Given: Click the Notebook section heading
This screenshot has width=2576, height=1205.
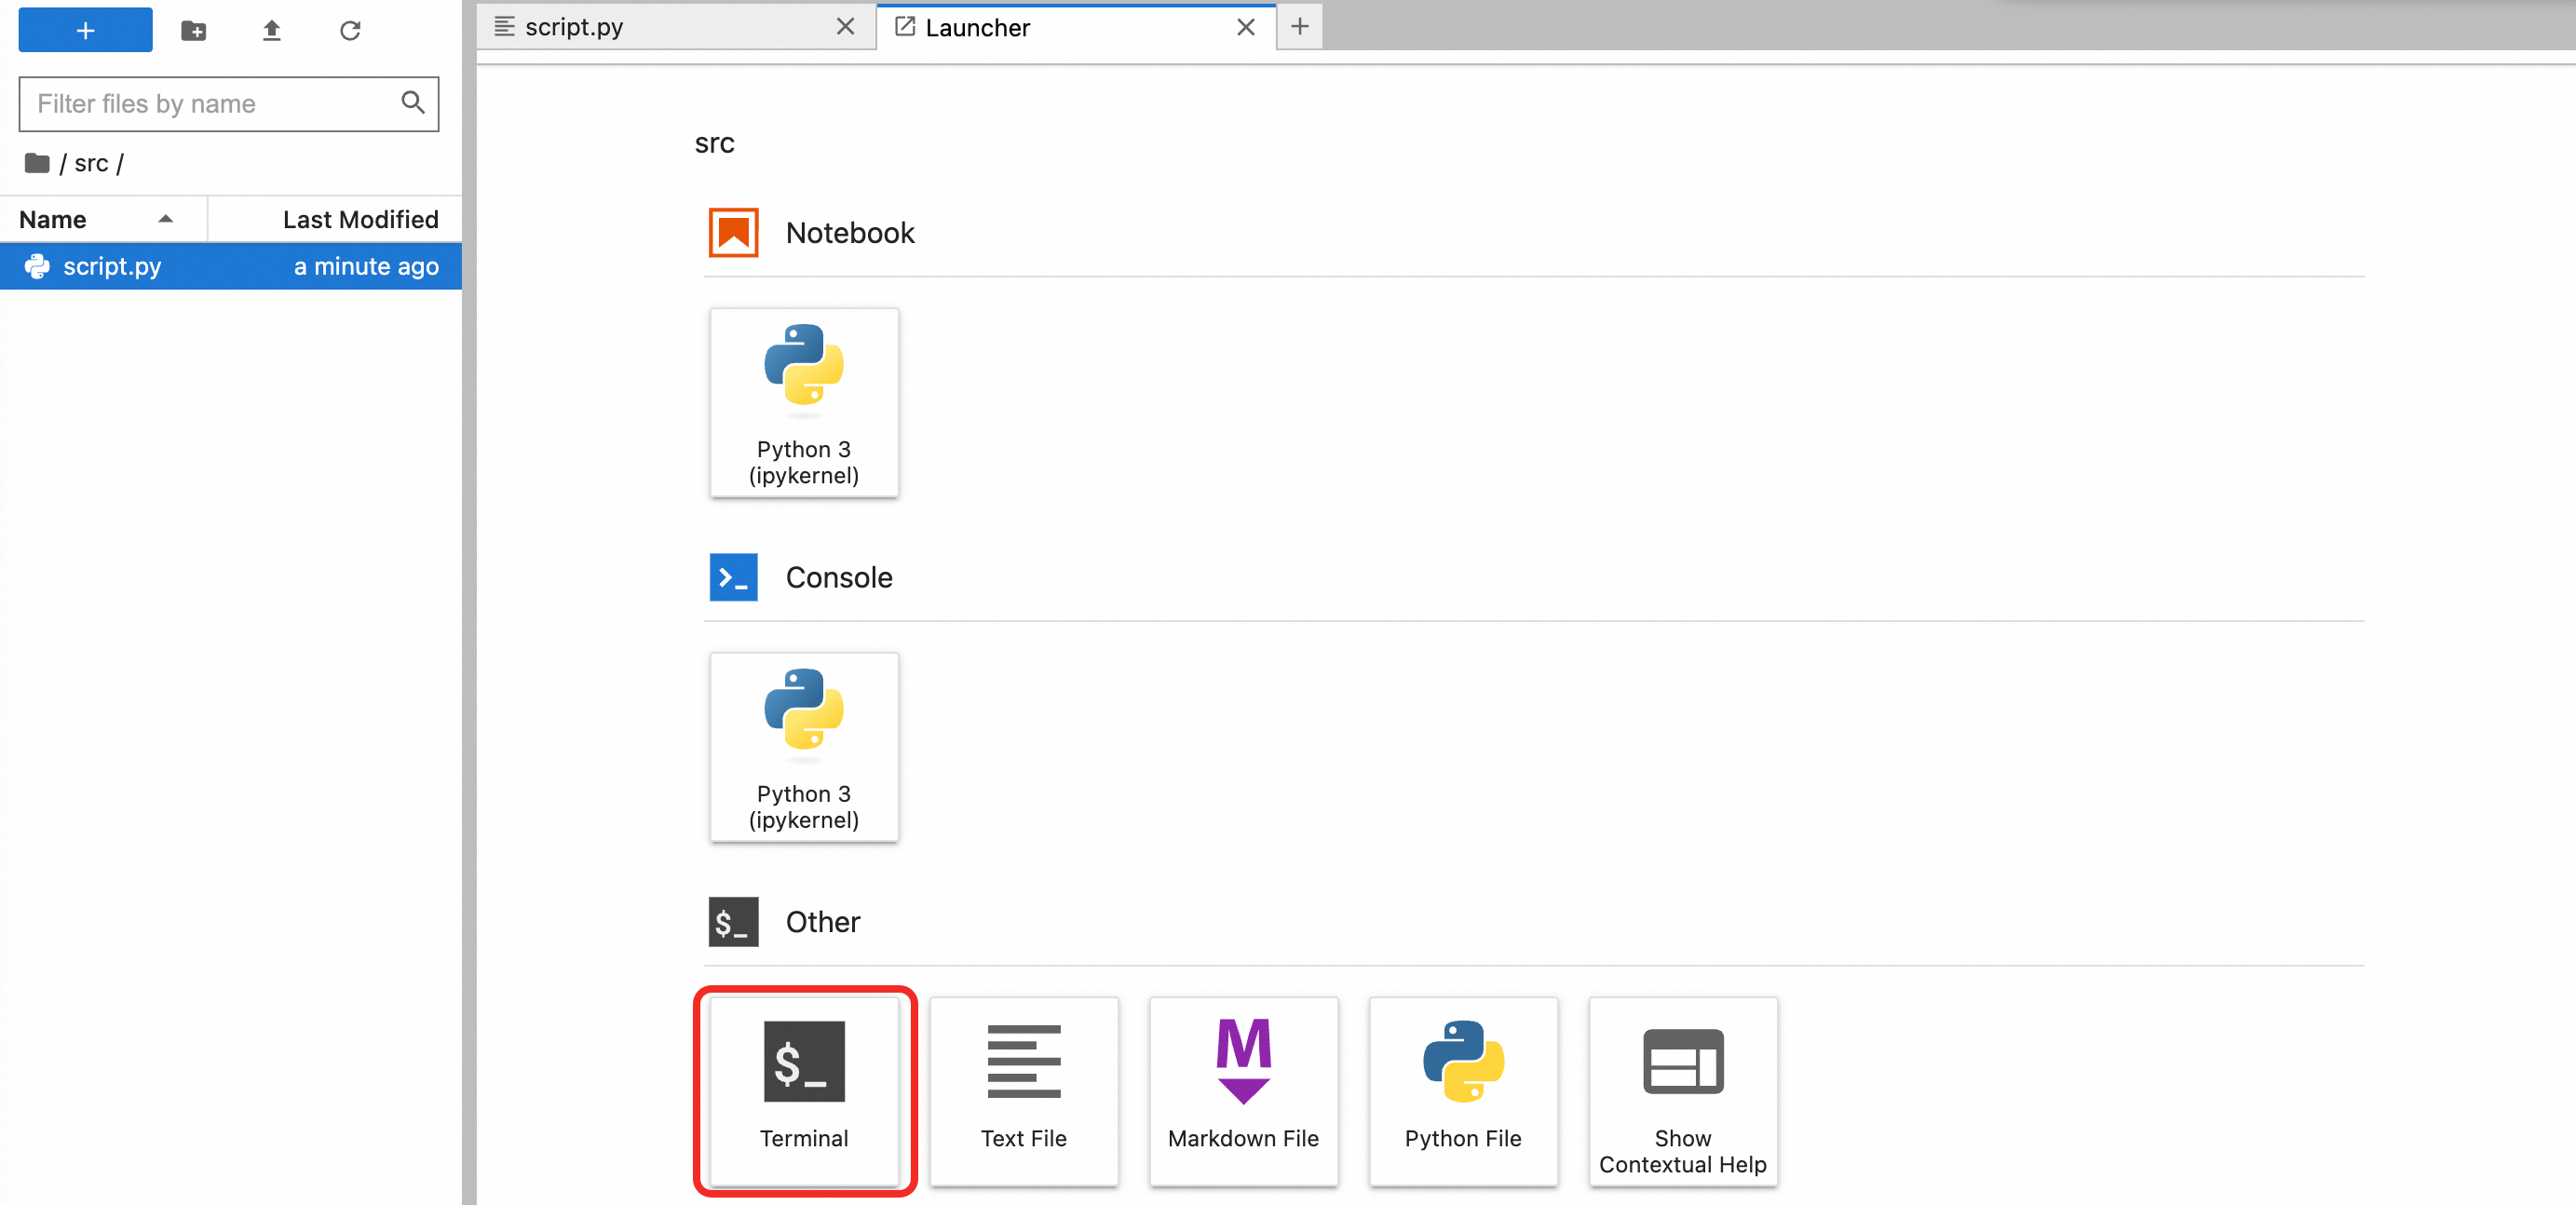Looking at the screenshot, I should (x=850, y=233).
